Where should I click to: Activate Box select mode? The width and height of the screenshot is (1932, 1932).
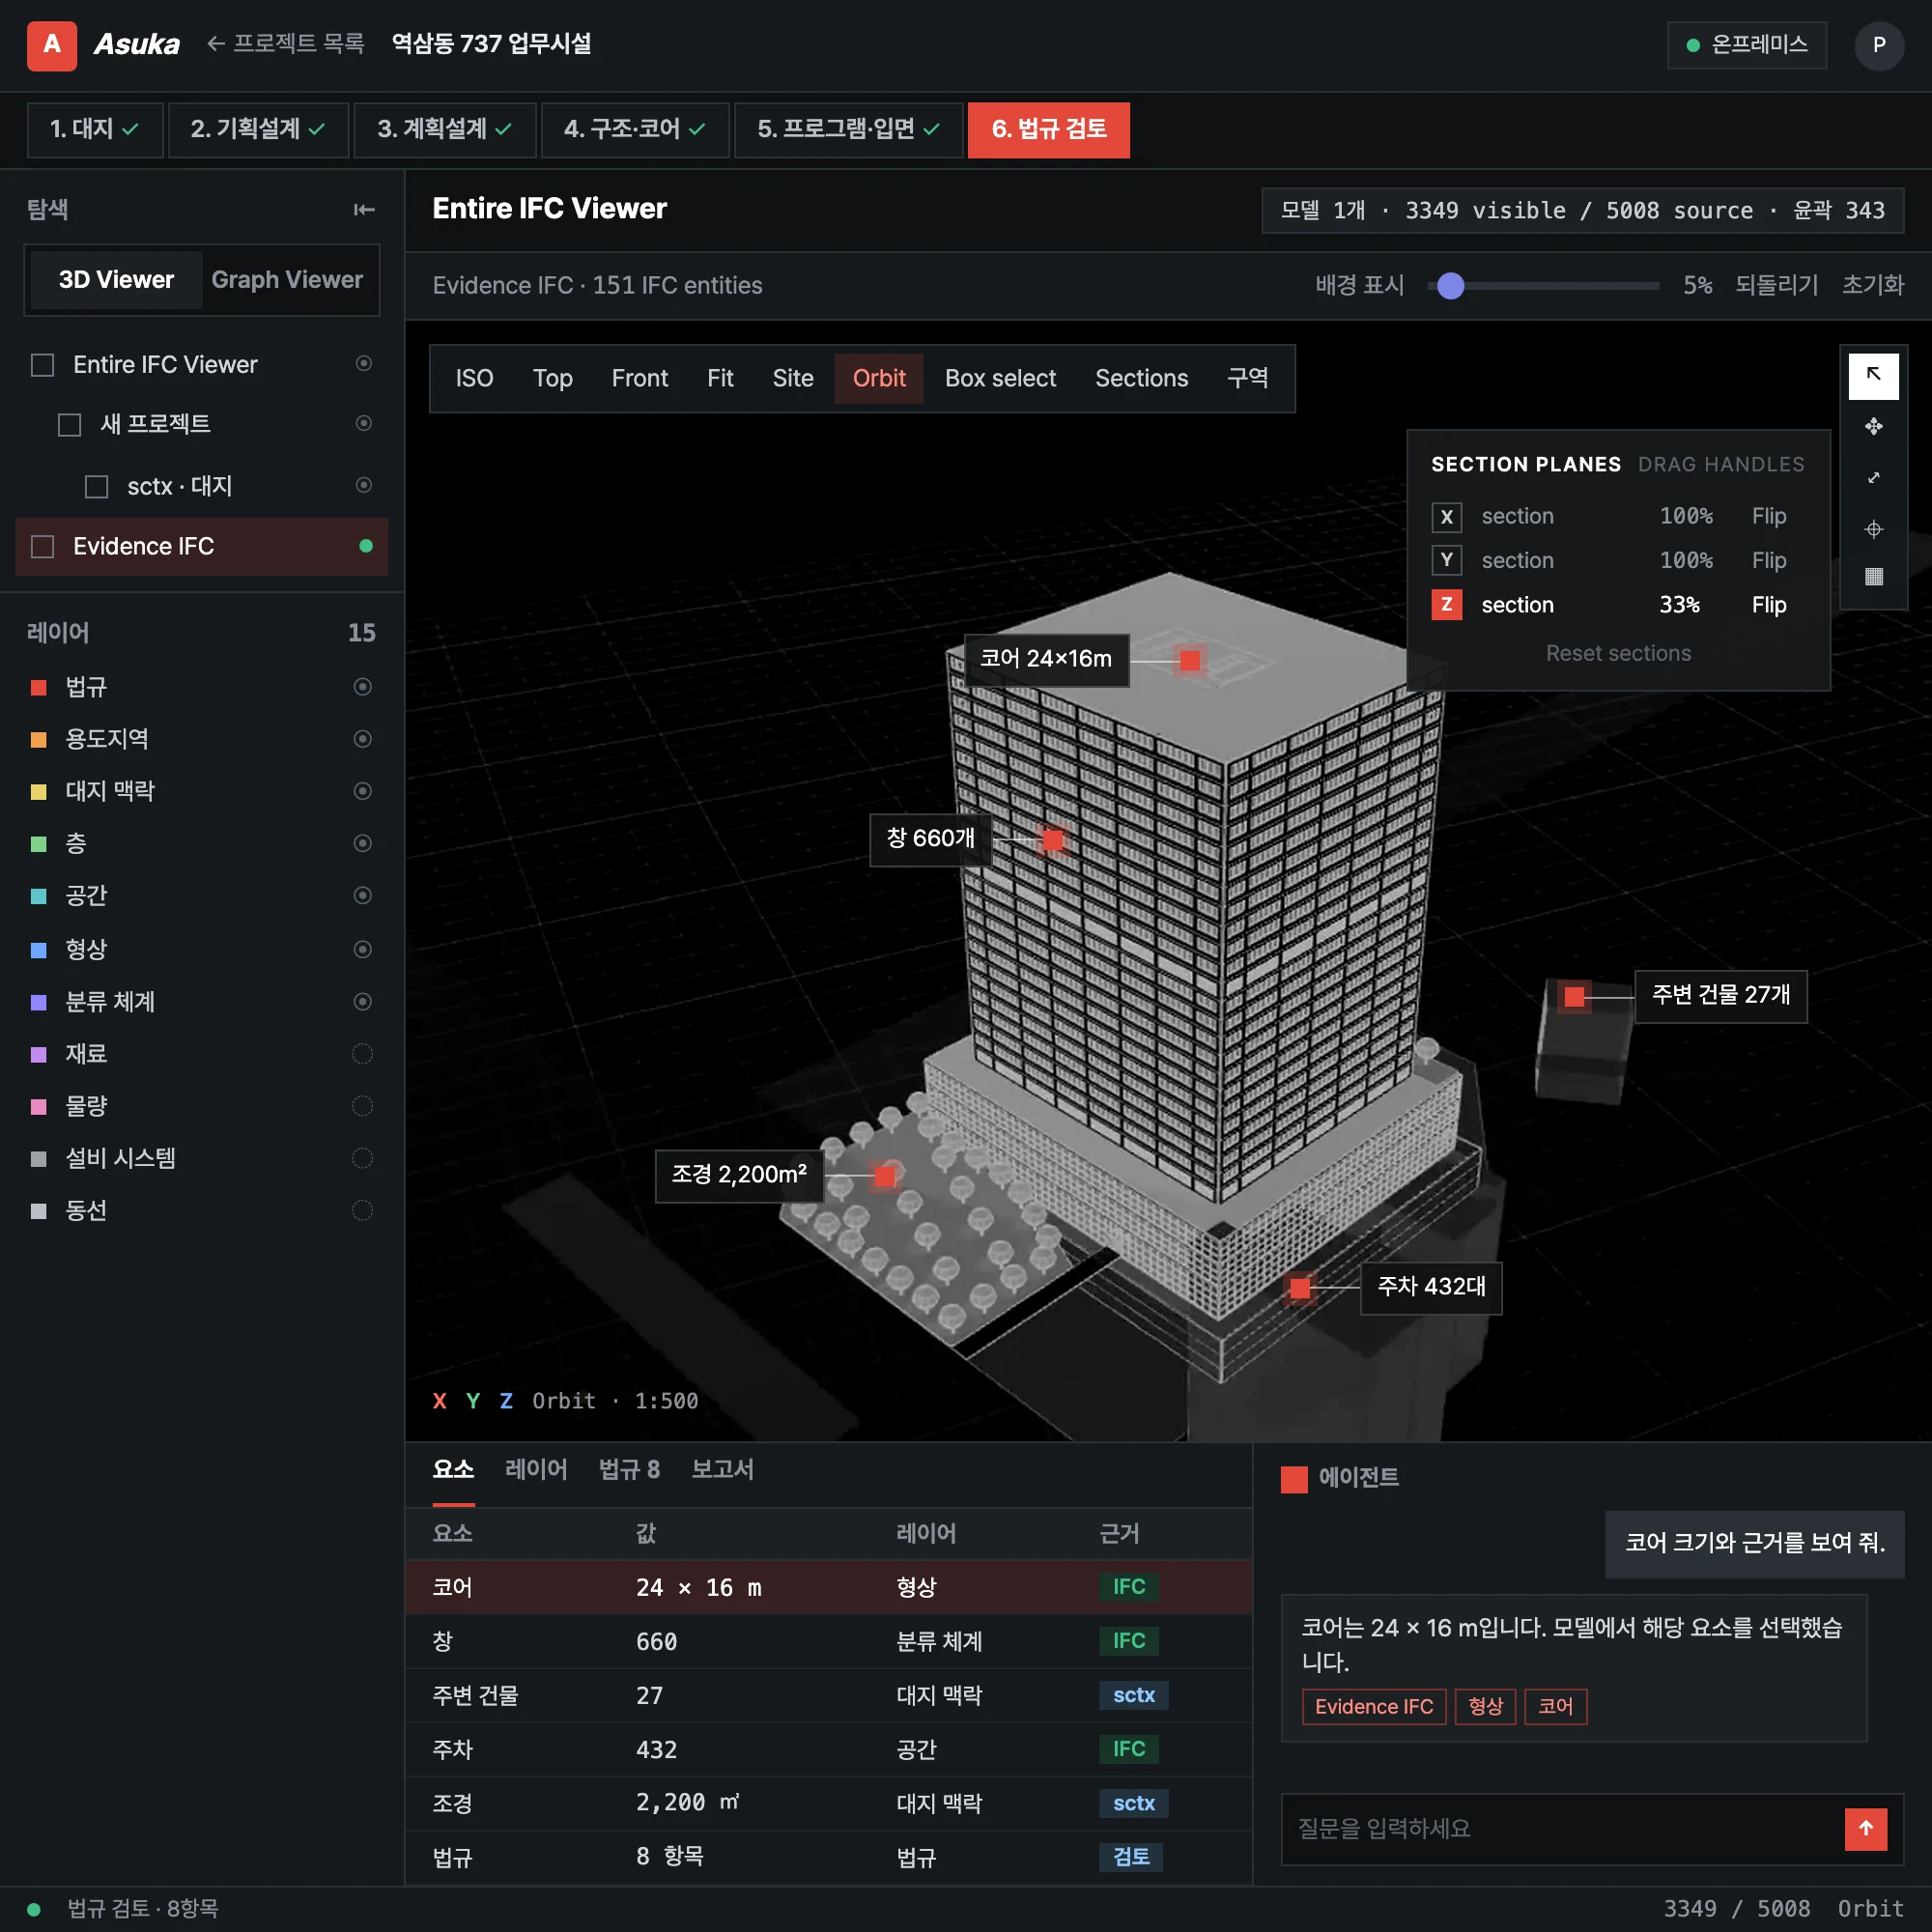click(1000, 378)
